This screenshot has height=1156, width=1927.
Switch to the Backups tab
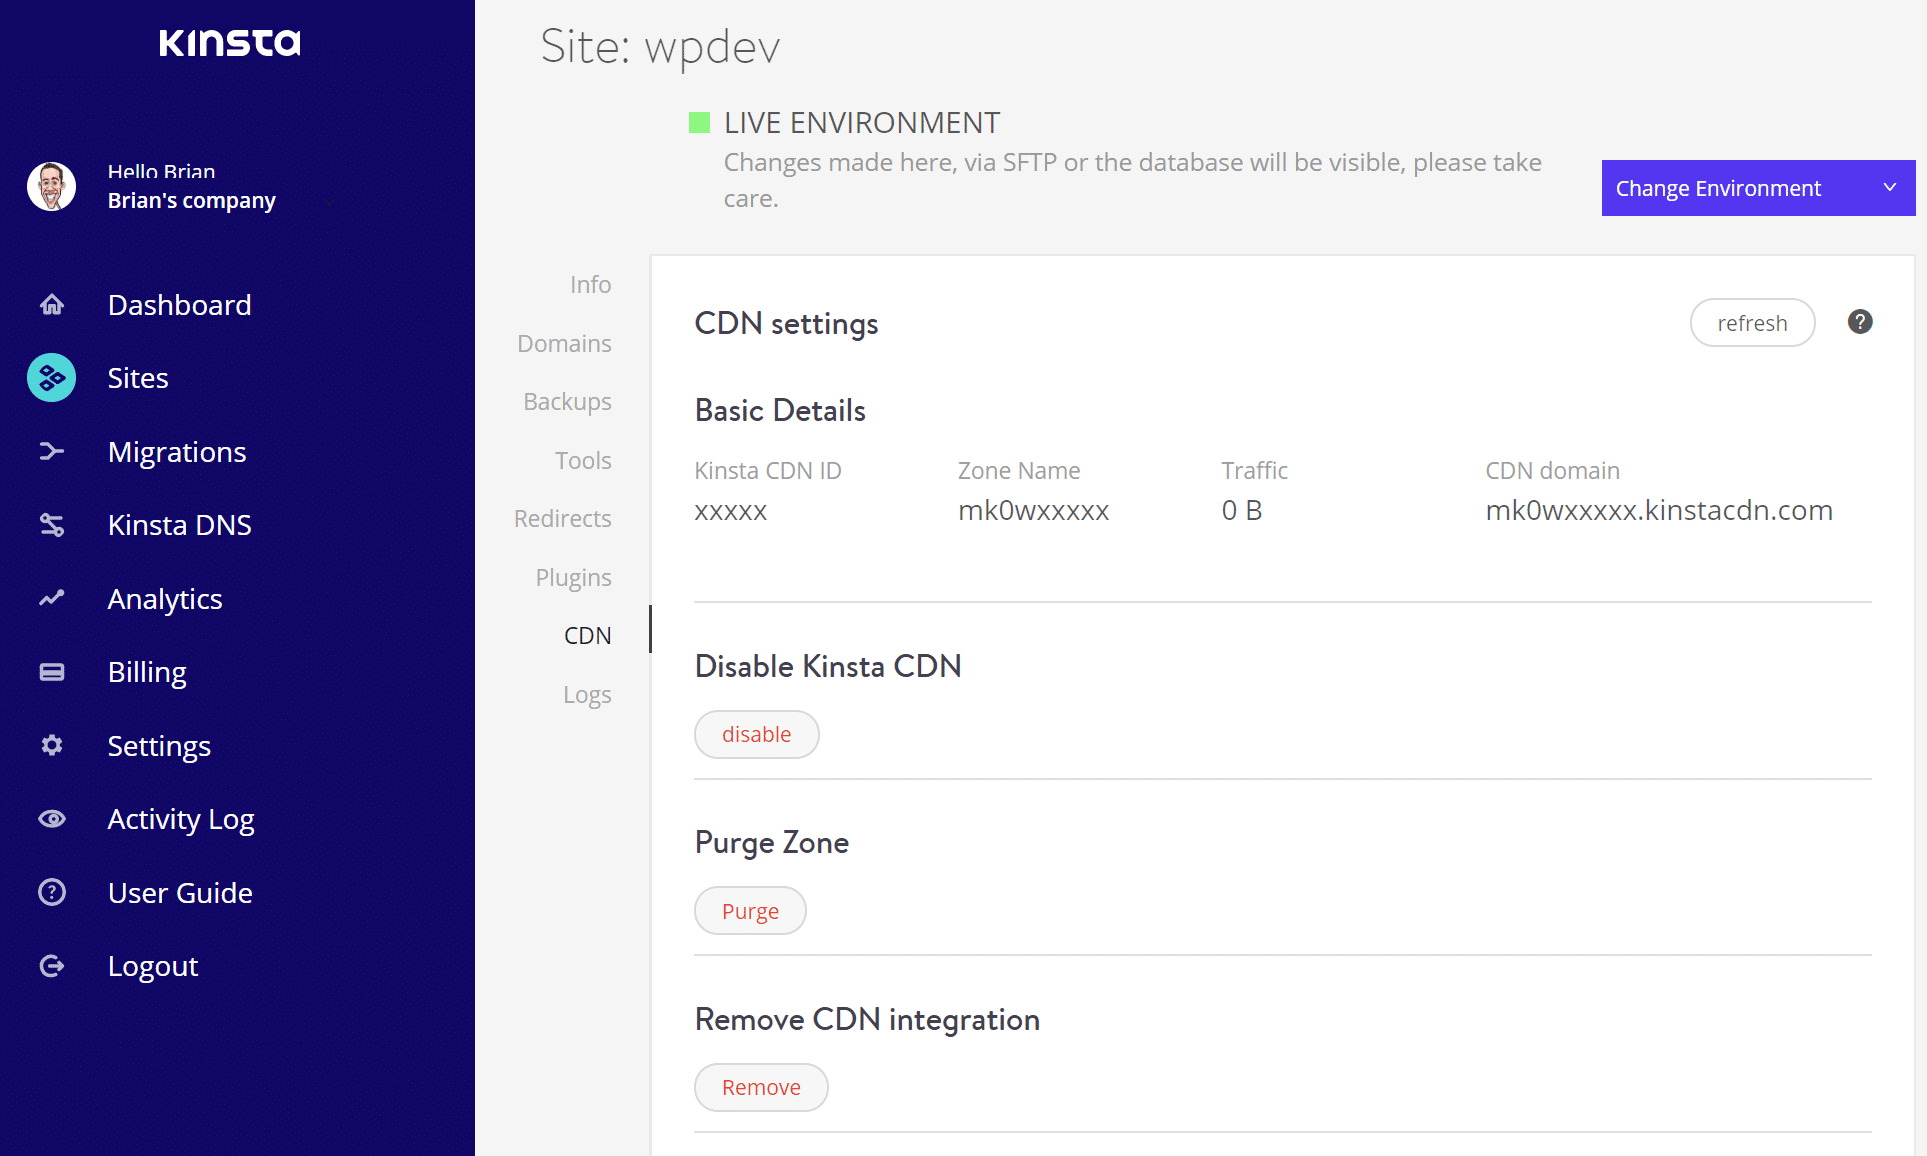click(x=568, y=401)
